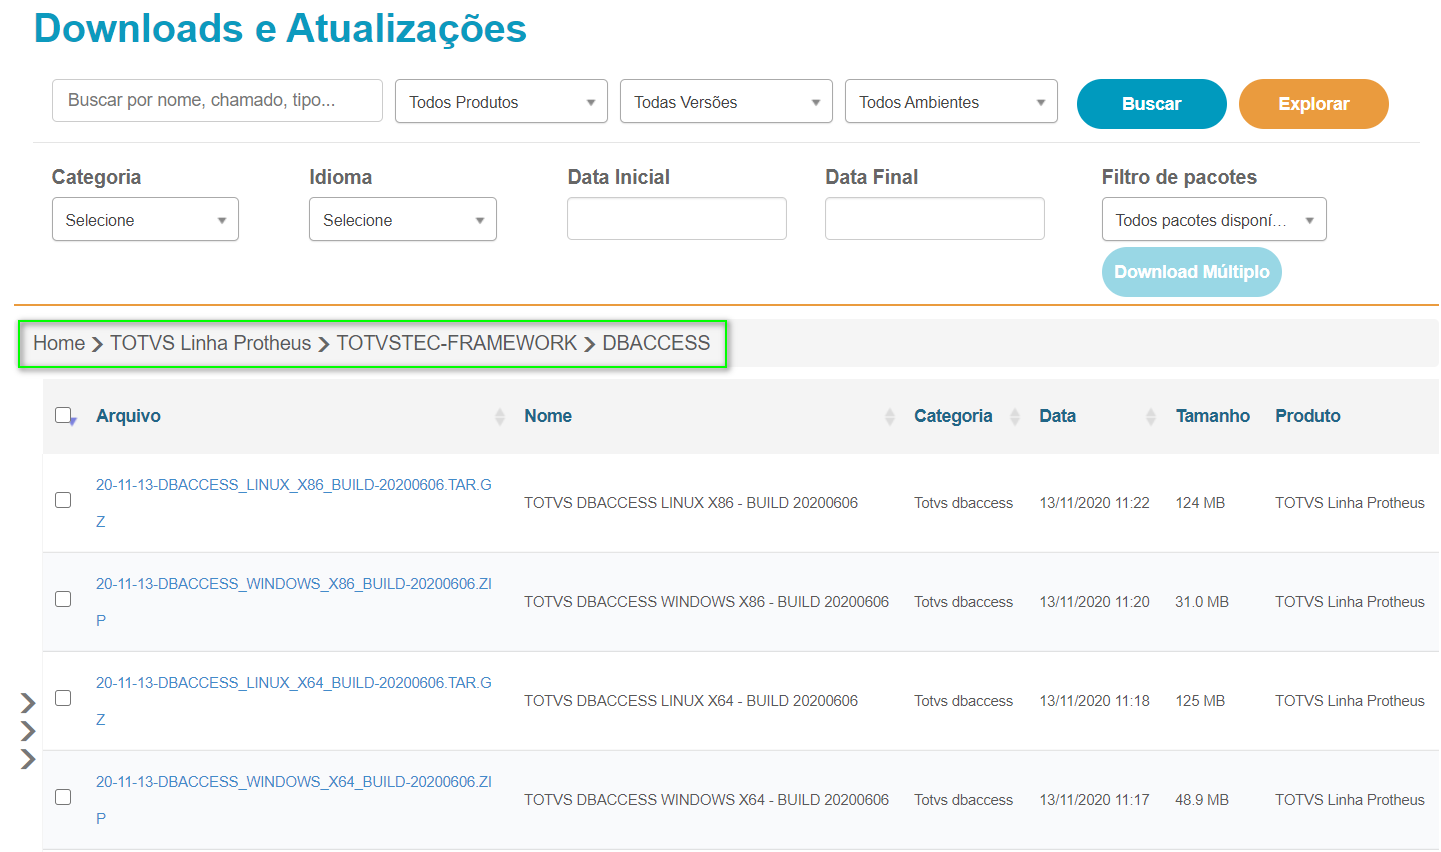Open the Filtro de pacotes dropdown
The image size is (1441, 852).
[x=1214, y=220]
